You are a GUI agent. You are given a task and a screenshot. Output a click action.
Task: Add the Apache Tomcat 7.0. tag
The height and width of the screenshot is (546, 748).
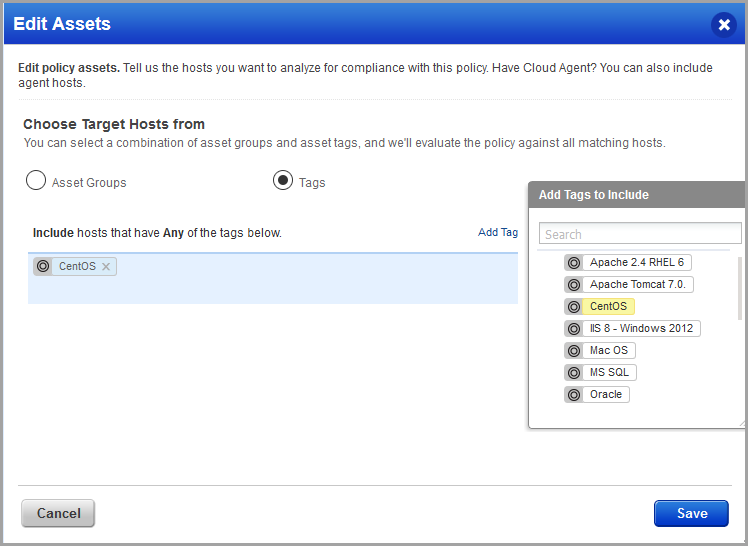point(637,284)
